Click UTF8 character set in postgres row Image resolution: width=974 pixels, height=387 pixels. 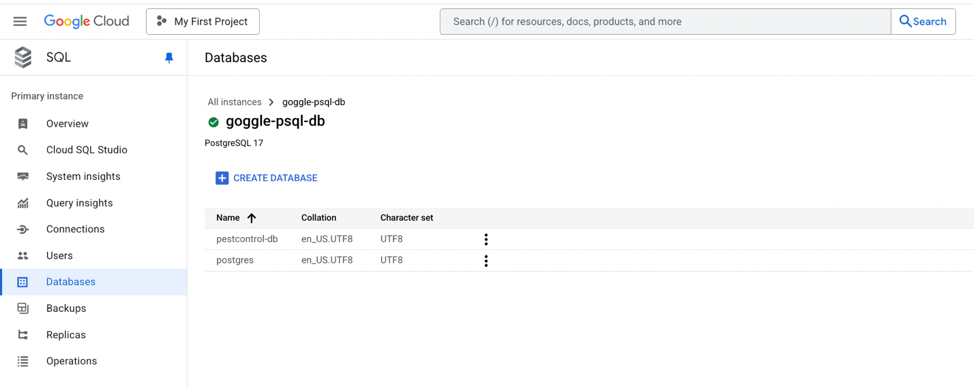pyautogui.click(x=391, y=260)
